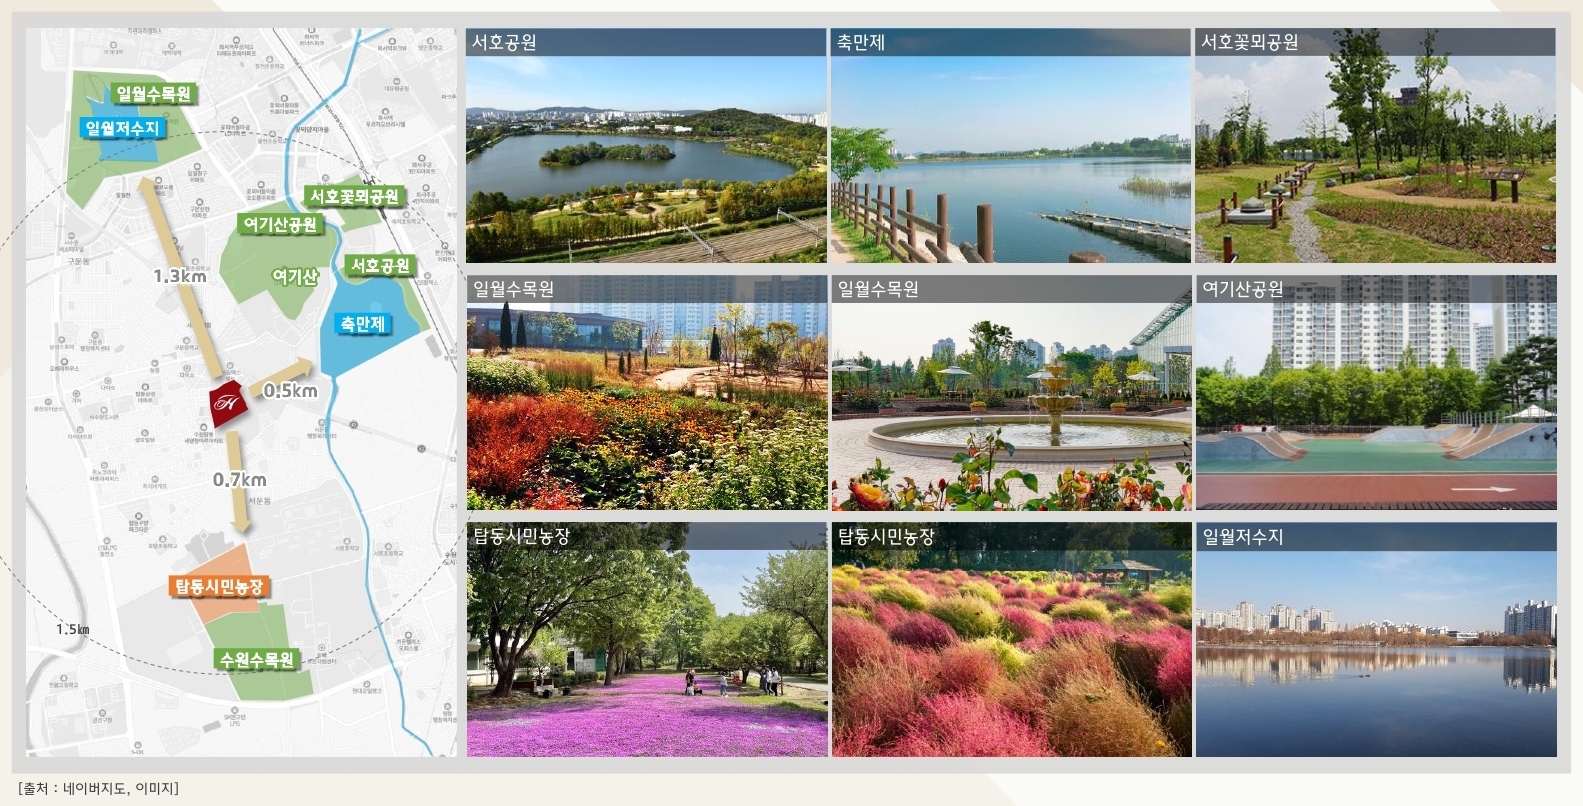Open the 서호꽃뫼공원 garden photo
Screen dimensions: 1583x806
(1375, 146)
